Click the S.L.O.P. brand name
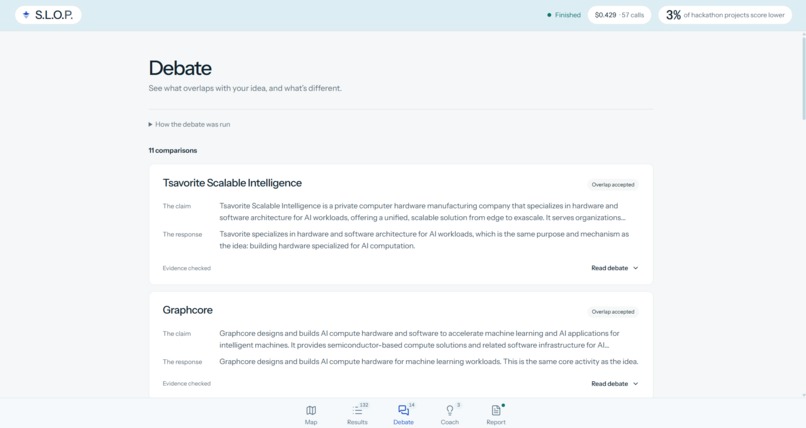 54,15
